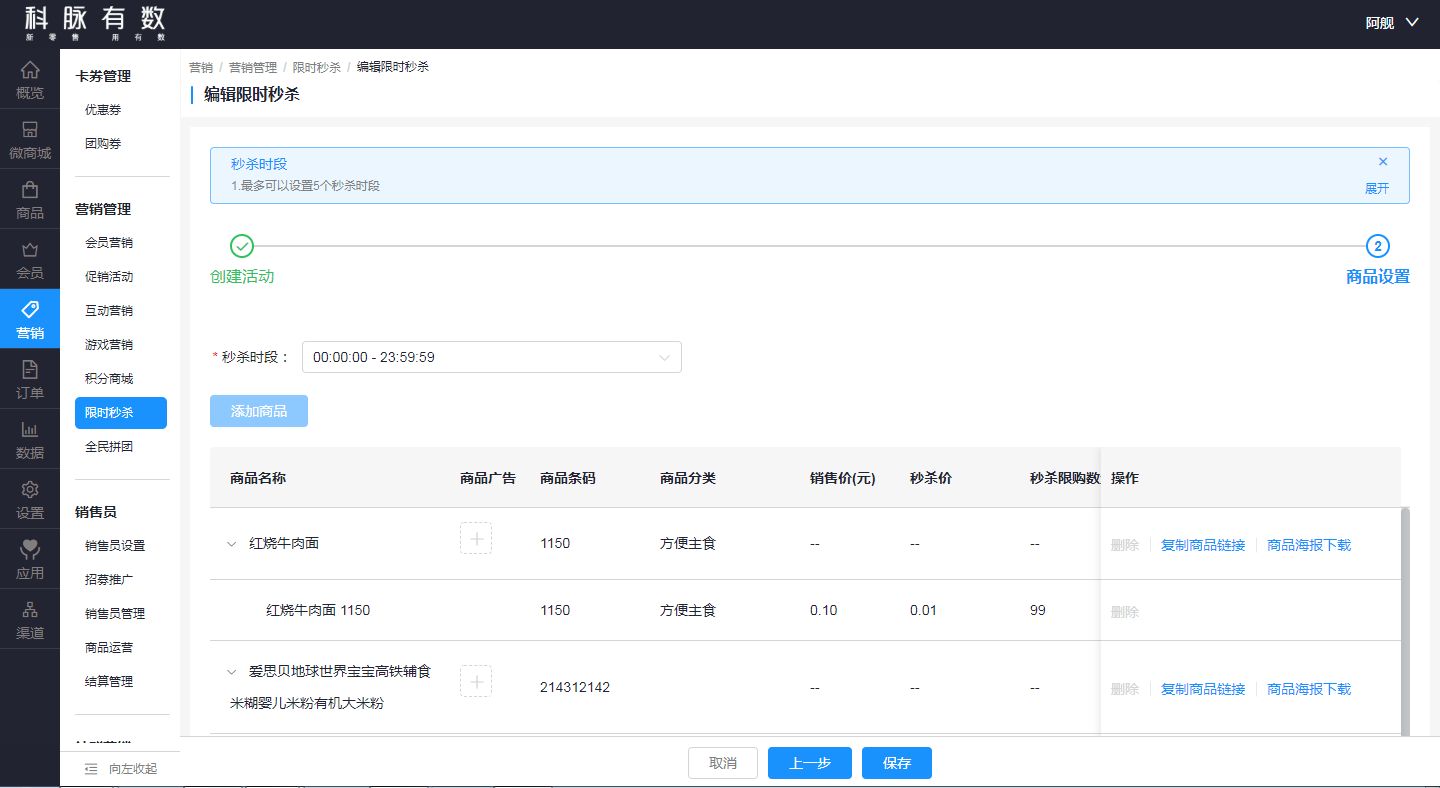Open 全民拼团 menu item
The width and height of the screenshot is (1440, 788).
point(109,447)
